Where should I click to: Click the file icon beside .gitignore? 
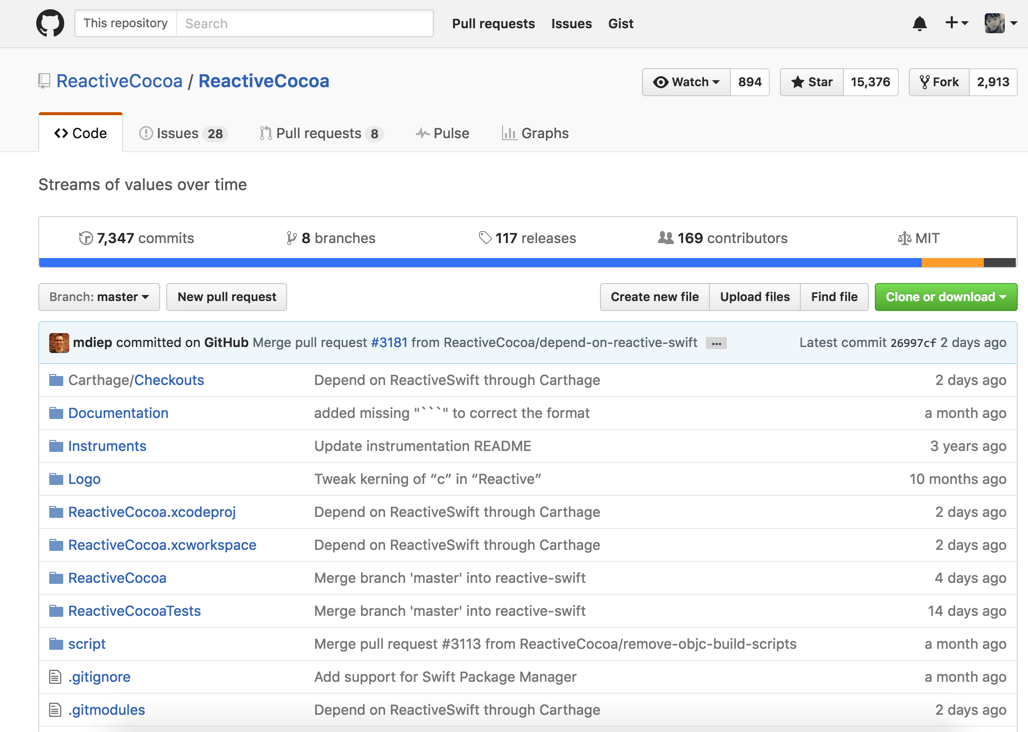click(x=56, y=677)
